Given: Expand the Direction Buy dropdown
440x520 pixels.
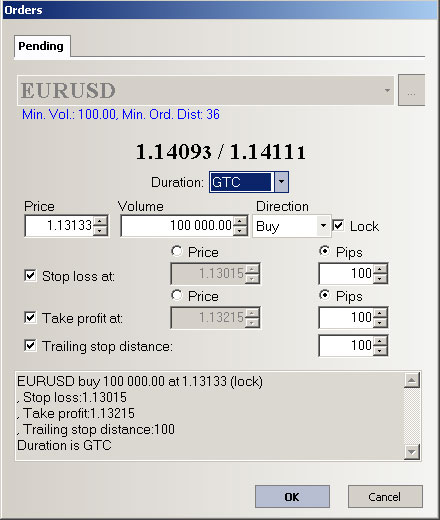Looking at the screenshot, I should [323, 226].
